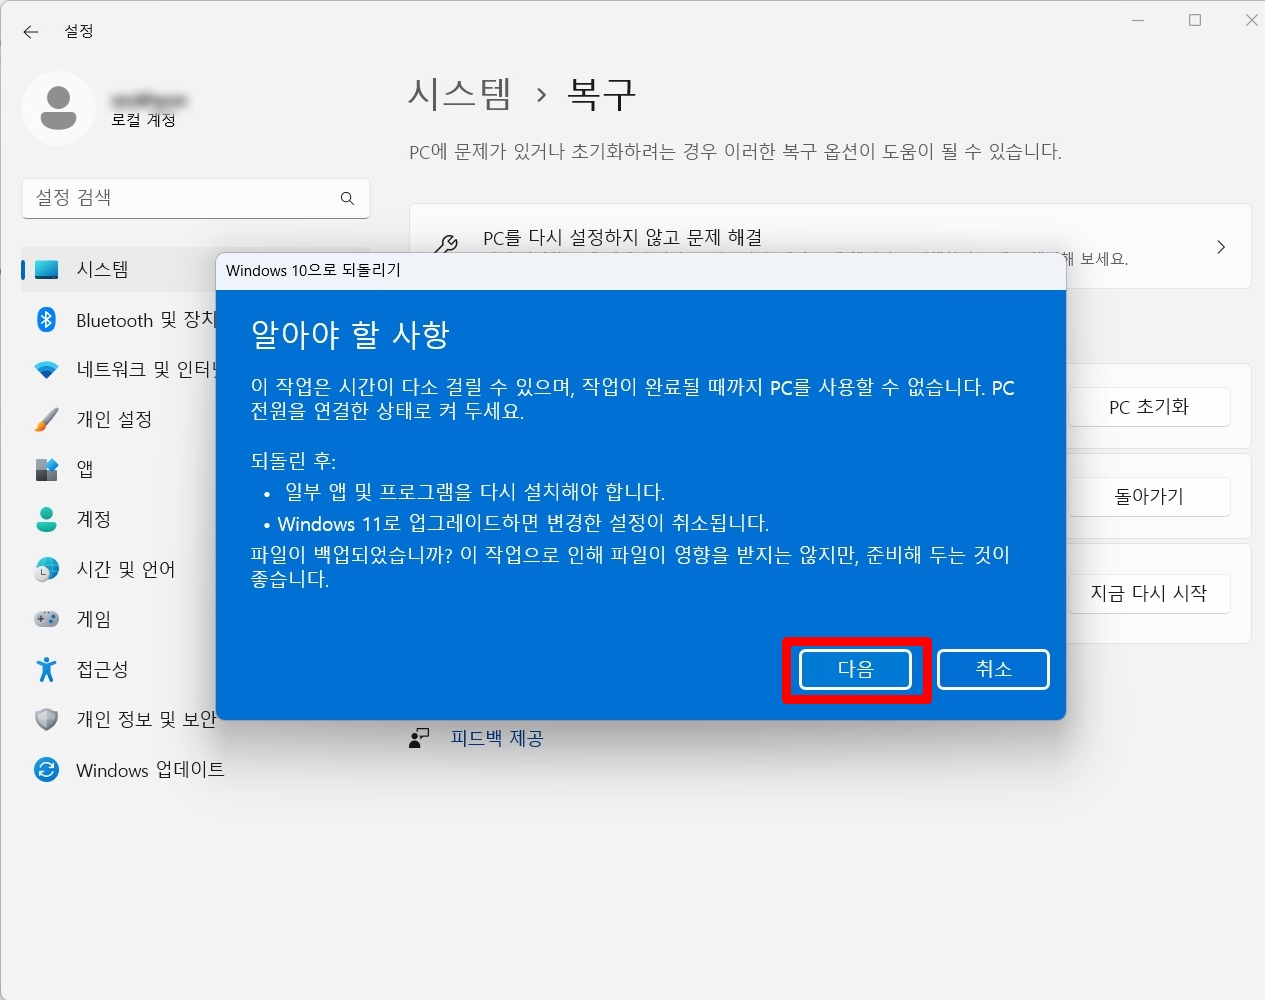The width and height of the screenshot is (1265, 1000).
Task: Click 다음 button in the dialog
Action: point(855,670)
